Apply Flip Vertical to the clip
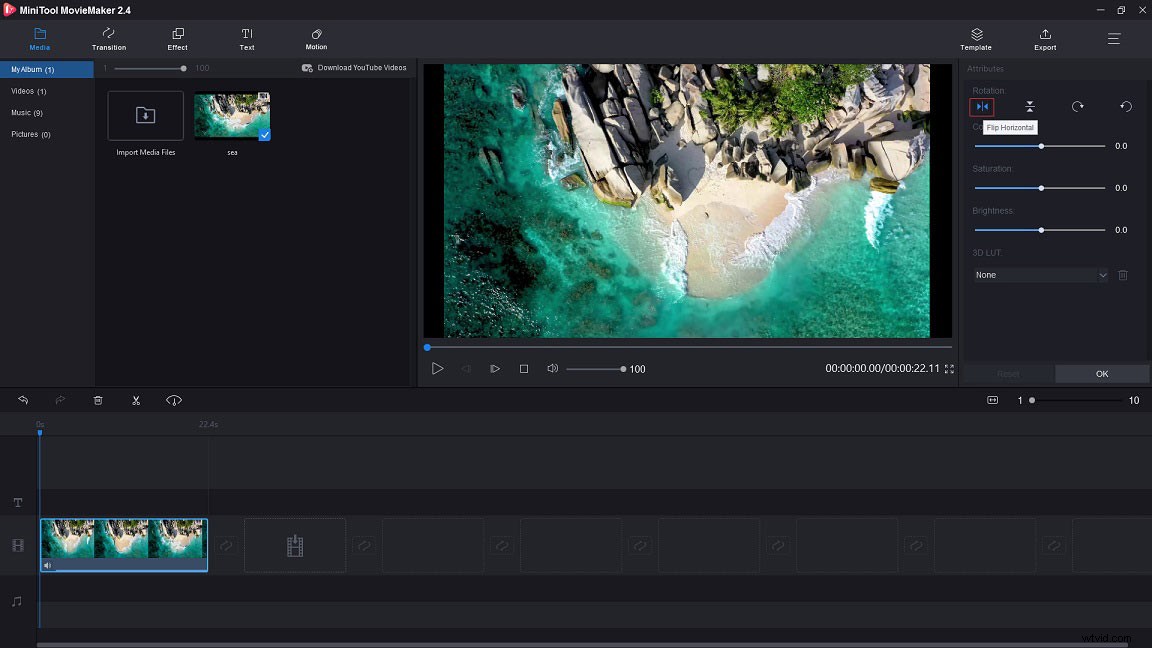 (1029, 106)
